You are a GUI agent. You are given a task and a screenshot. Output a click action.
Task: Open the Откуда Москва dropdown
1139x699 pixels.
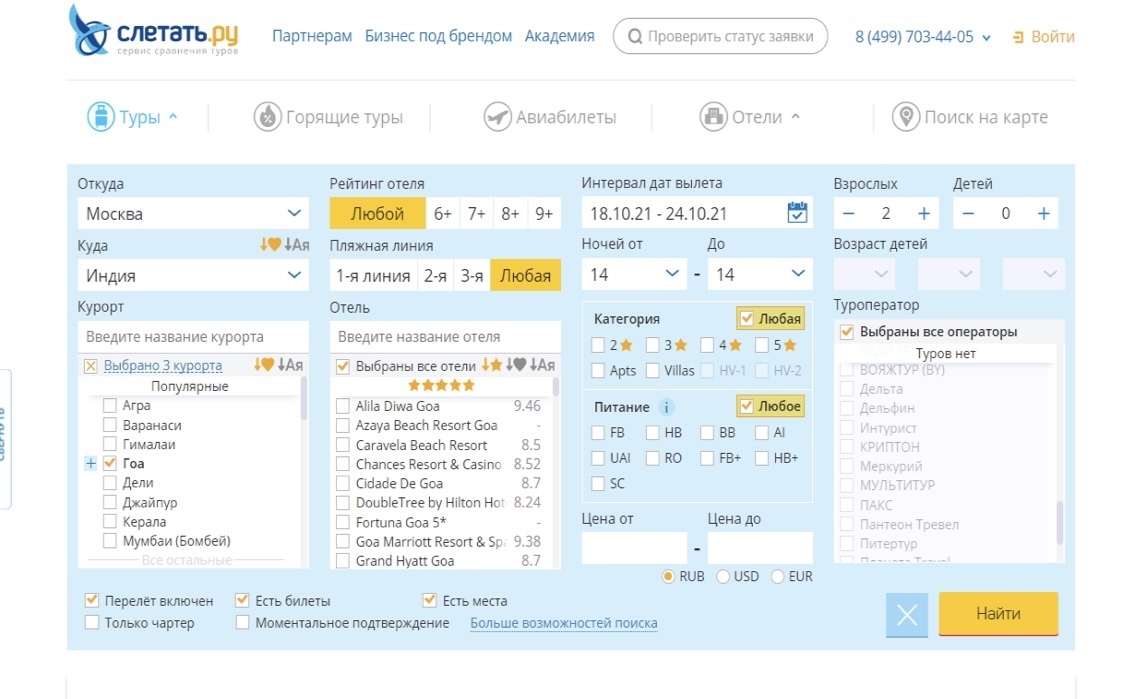tap(193, 213)
